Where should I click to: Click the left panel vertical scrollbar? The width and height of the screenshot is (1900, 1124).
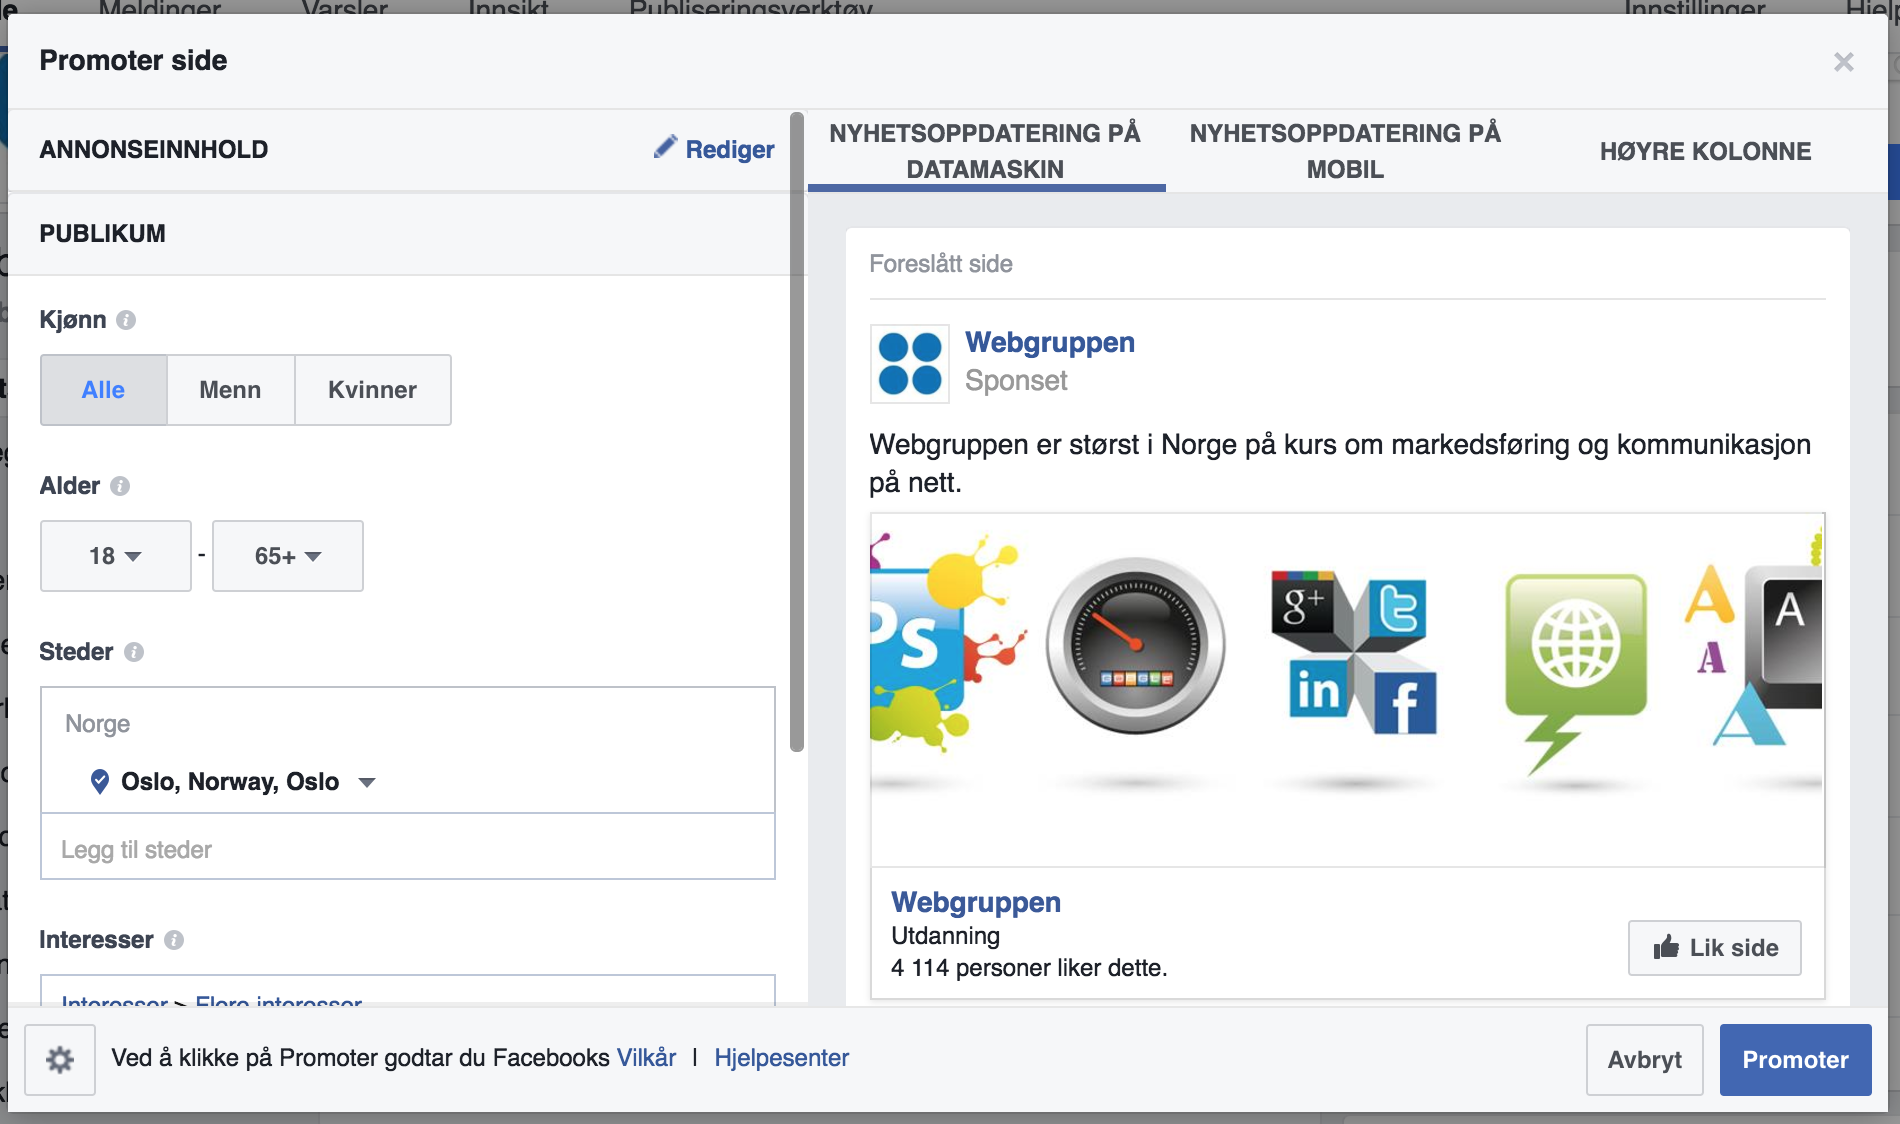click(x=797, y=432)
